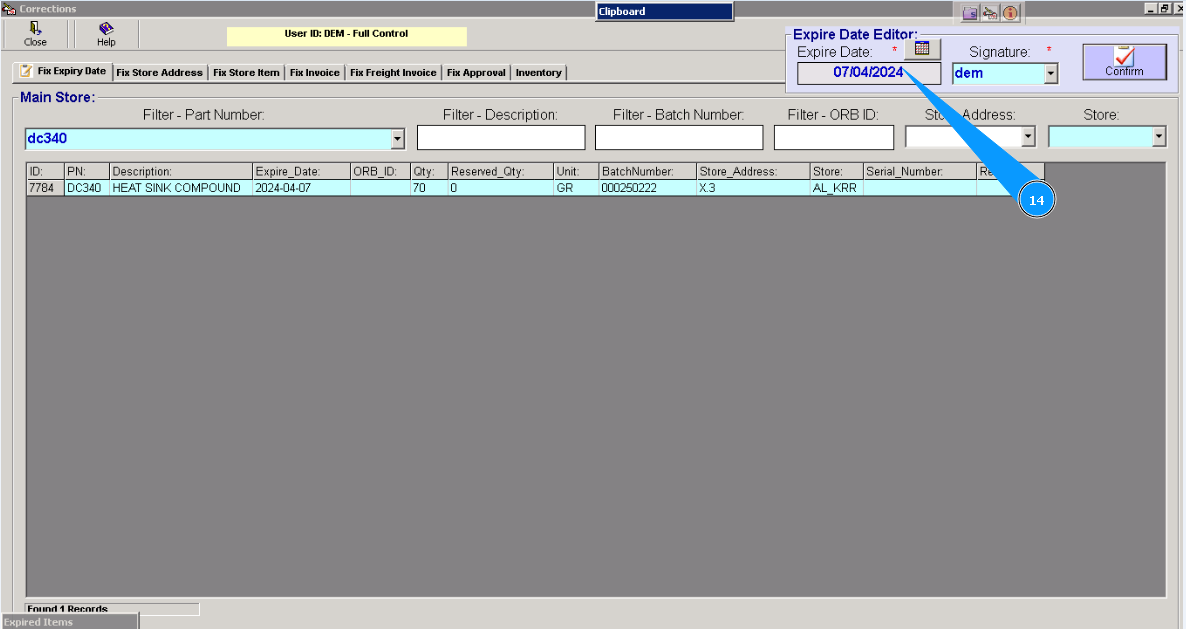Click the batch number cell 000250222

(648, 188)
